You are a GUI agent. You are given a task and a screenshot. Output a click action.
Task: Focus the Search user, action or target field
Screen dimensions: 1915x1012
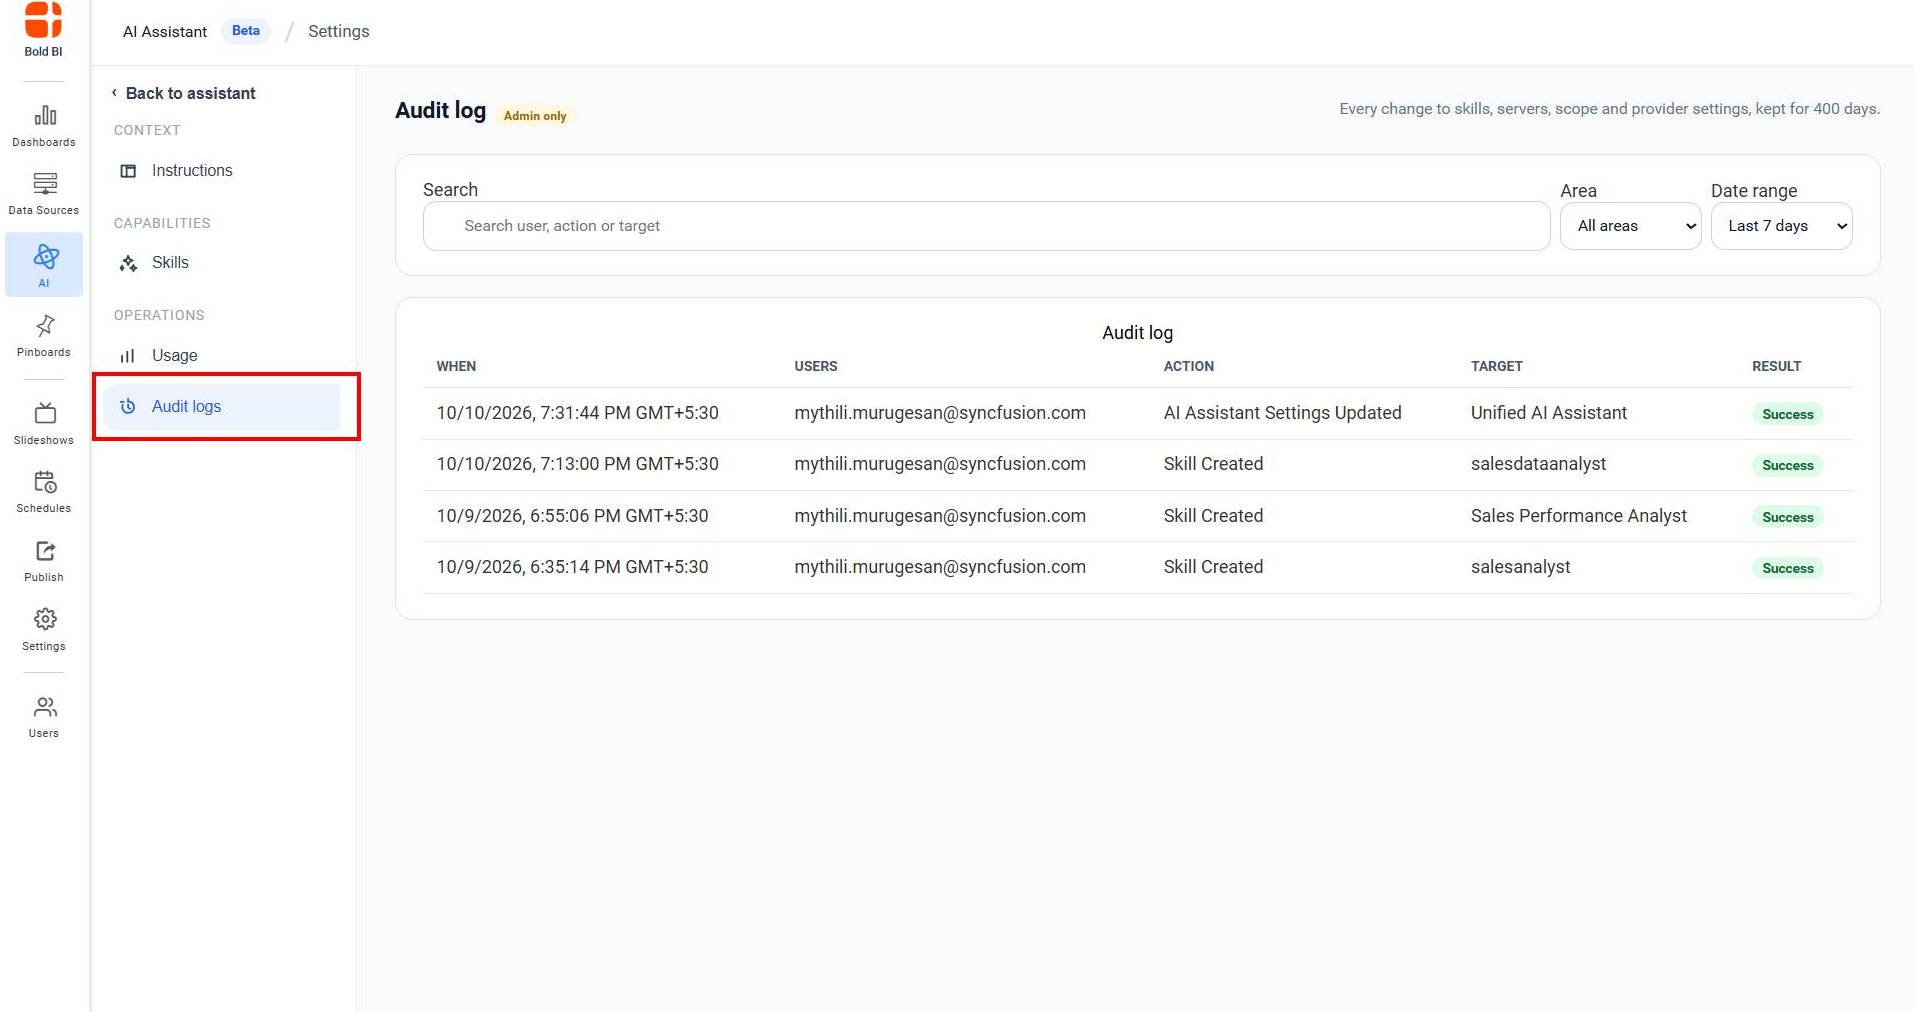(x=986, y=226)
